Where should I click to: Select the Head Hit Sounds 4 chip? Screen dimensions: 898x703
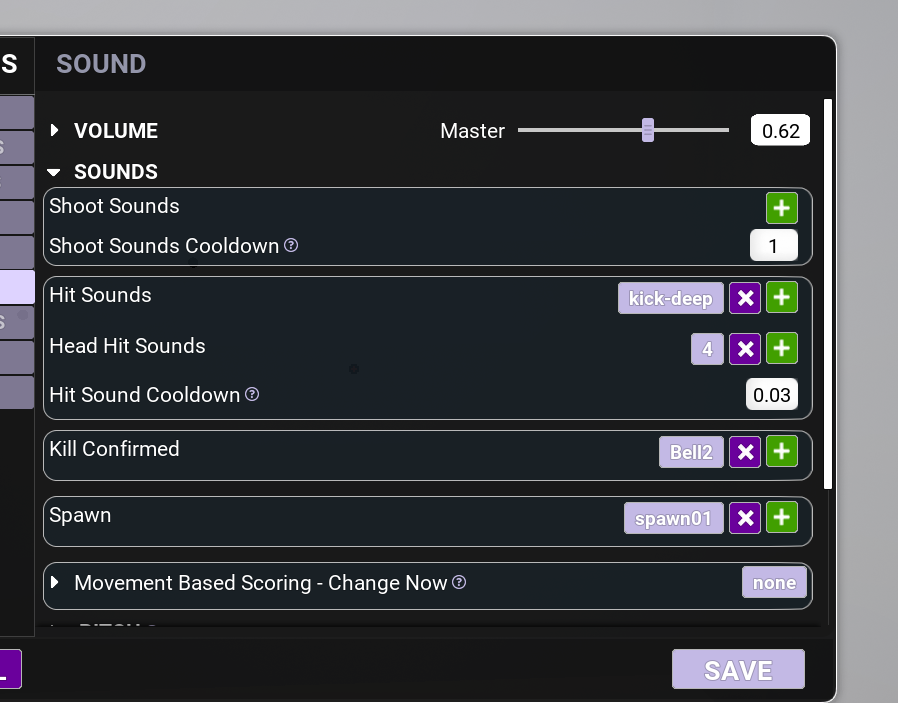point(707,349)
